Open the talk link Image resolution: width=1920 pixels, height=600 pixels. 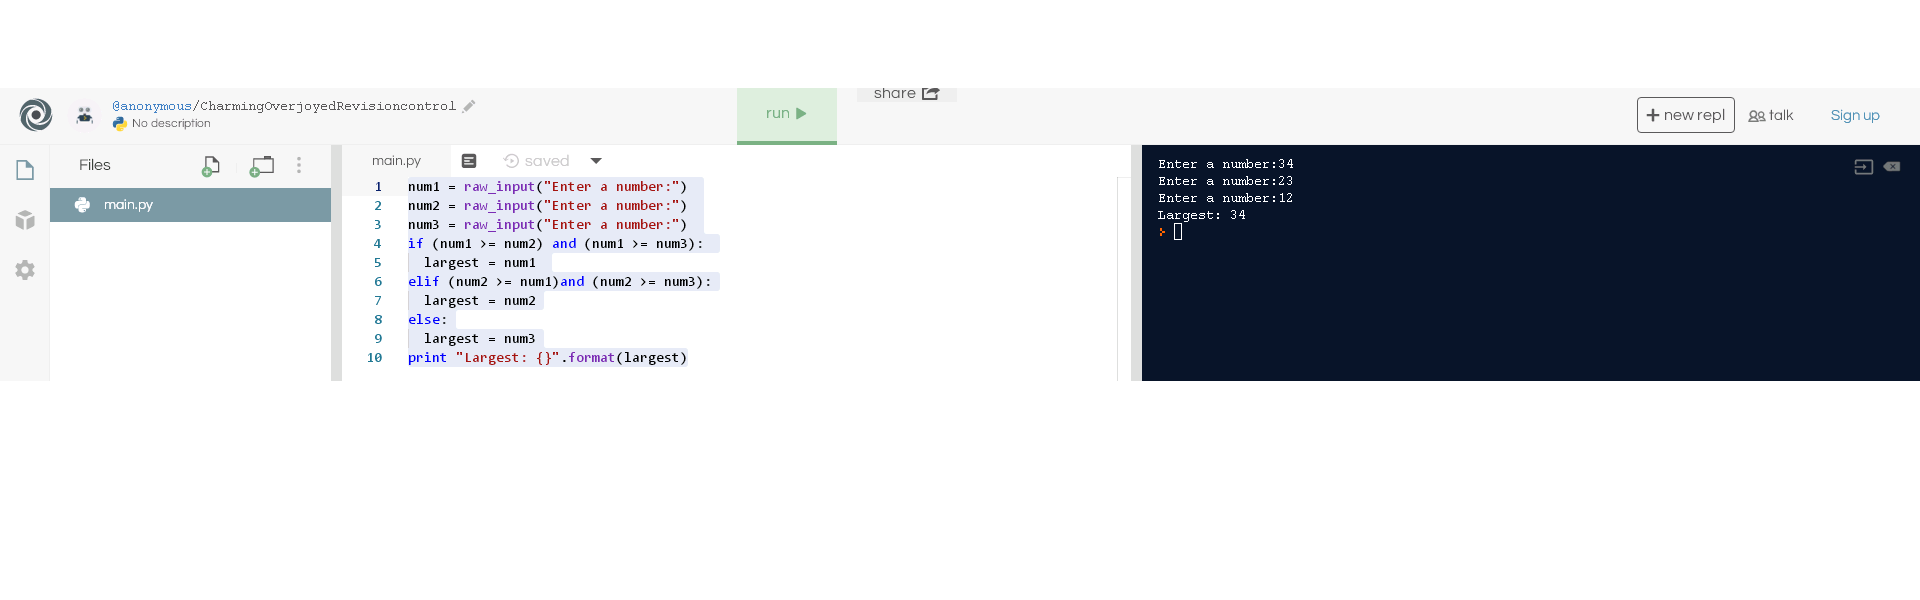coord(1771,116)
